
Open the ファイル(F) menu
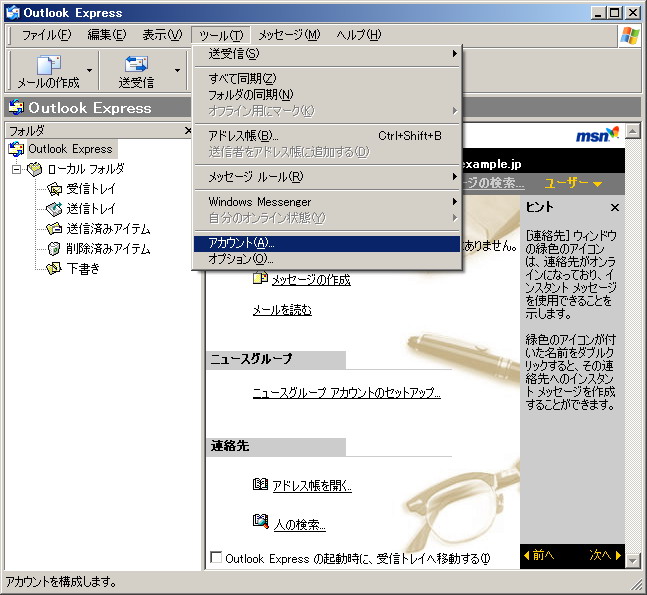pyautogui.click(x=47, y=35)
